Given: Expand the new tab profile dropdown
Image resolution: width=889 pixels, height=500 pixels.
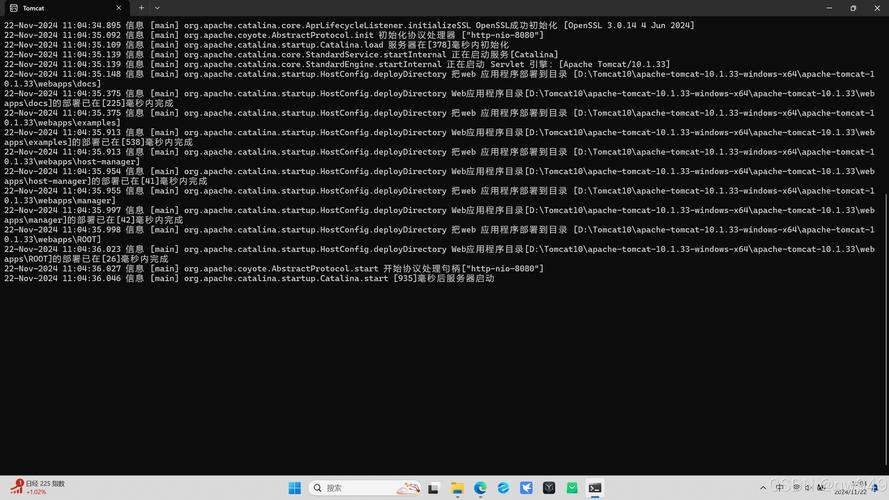Looking at the screenshot, I should [157, 8].
